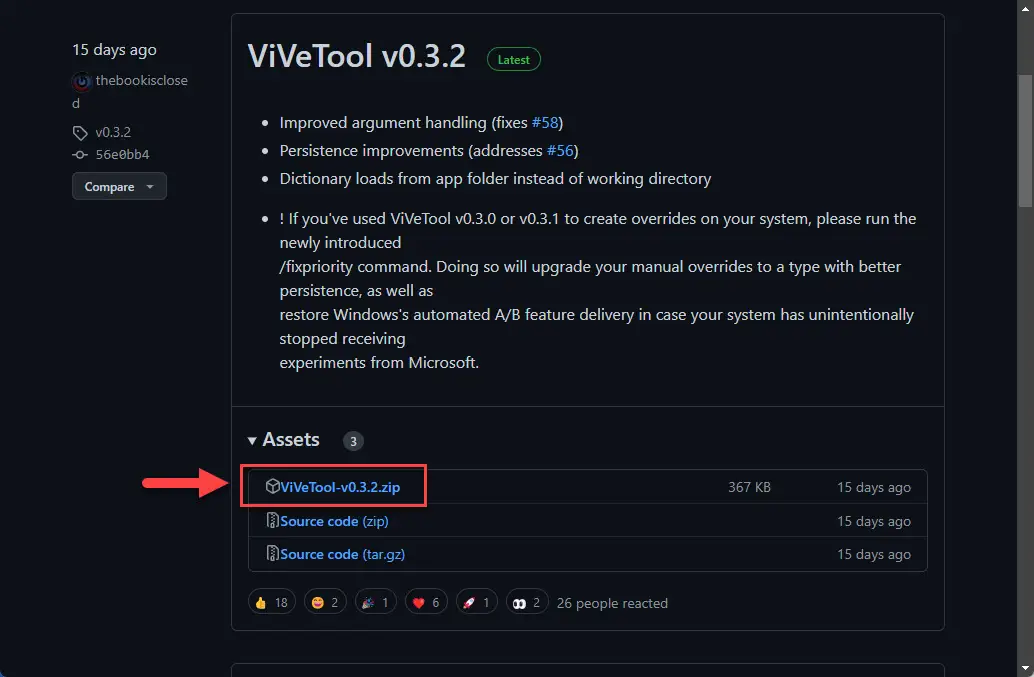The image size is (1034, 677).
Task: Click the package icon next to ViVeTool-v0.3.2.zip
Action: pyautogui.click(x=270, y=487)
